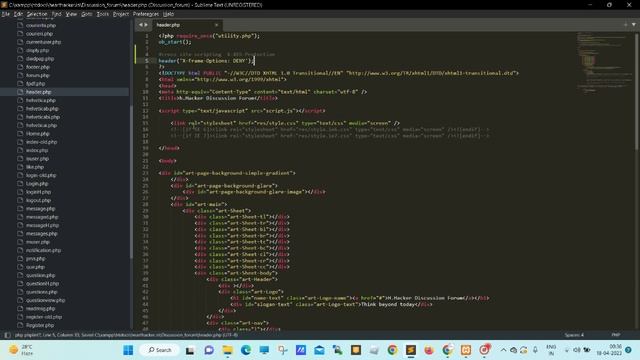The image size is (640, 360).
Task: Change syntax via PHP status label
Action: pyautogui.click(x=616, y=335)
